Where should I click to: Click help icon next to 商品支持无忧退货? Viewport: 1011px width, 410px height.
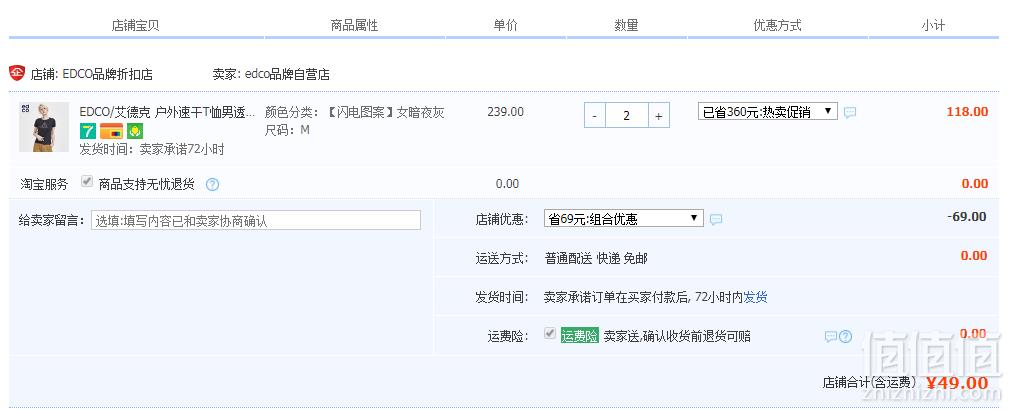[x=213, y=184]
